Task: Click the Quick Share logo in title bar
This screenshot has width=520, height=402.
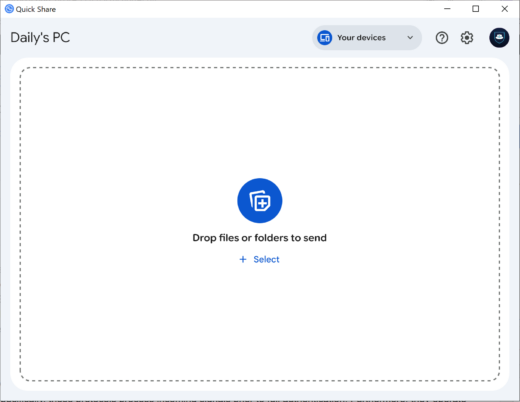Action: point(9,9)
